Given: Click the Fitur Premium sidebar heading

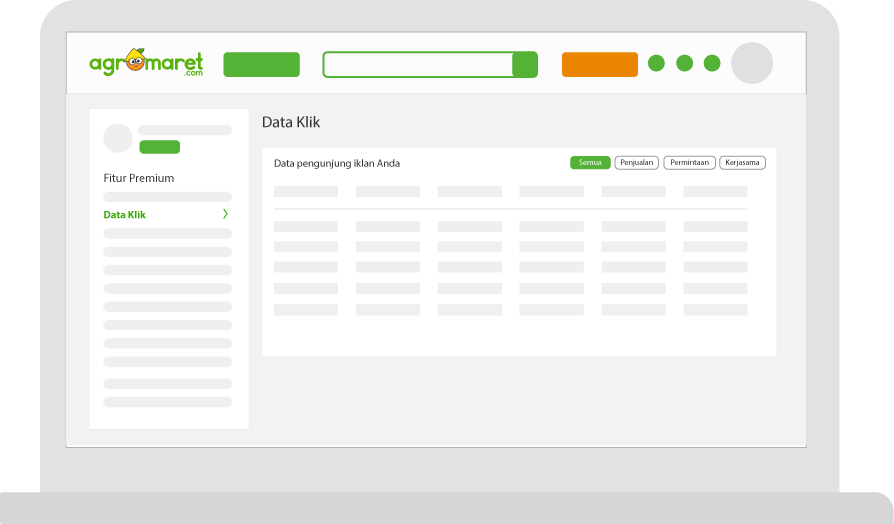Looking at the screenshot, I should point(139,178).
